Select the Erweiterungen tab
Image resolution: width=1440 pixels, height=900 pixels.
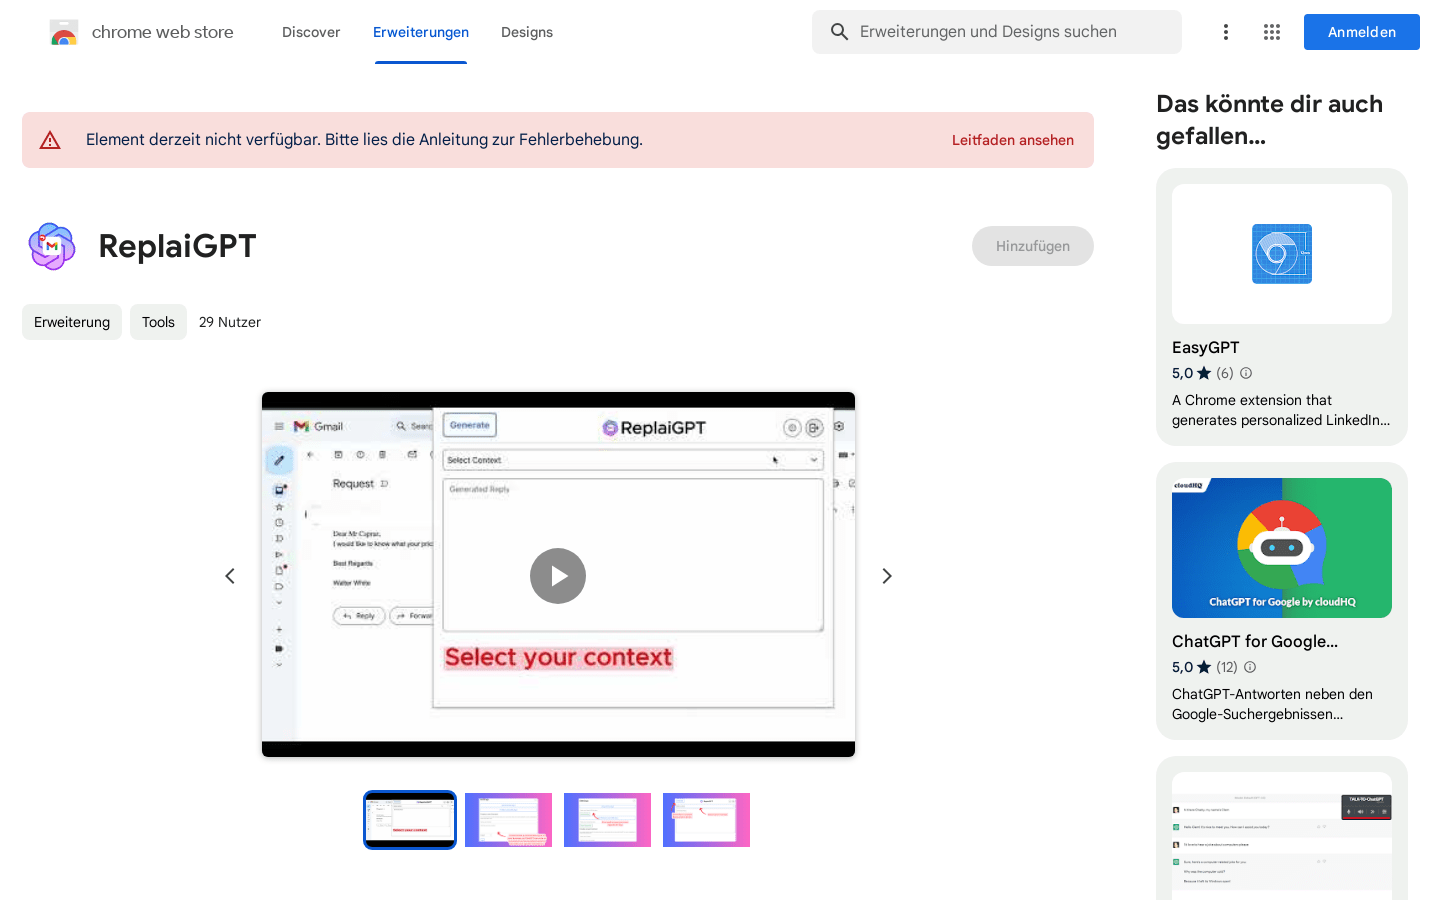coord(421,32)
